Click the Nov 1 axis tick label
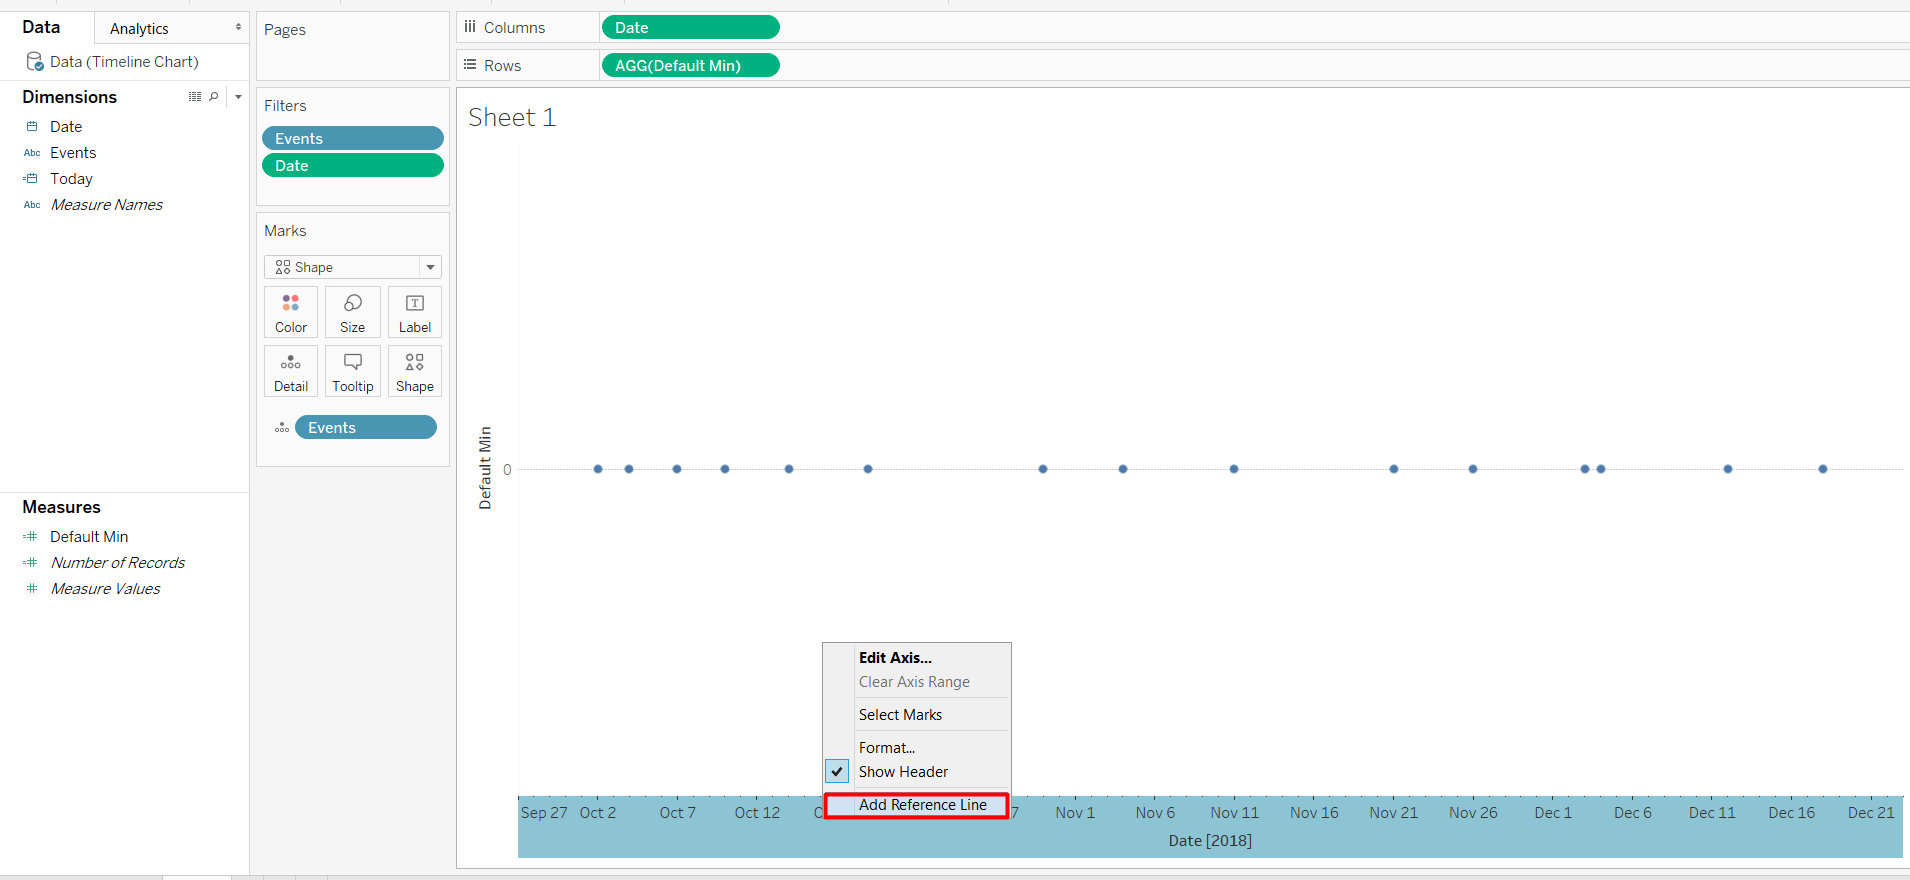Viewport: 1910px width, 880px height. [x=1075, y=813]
